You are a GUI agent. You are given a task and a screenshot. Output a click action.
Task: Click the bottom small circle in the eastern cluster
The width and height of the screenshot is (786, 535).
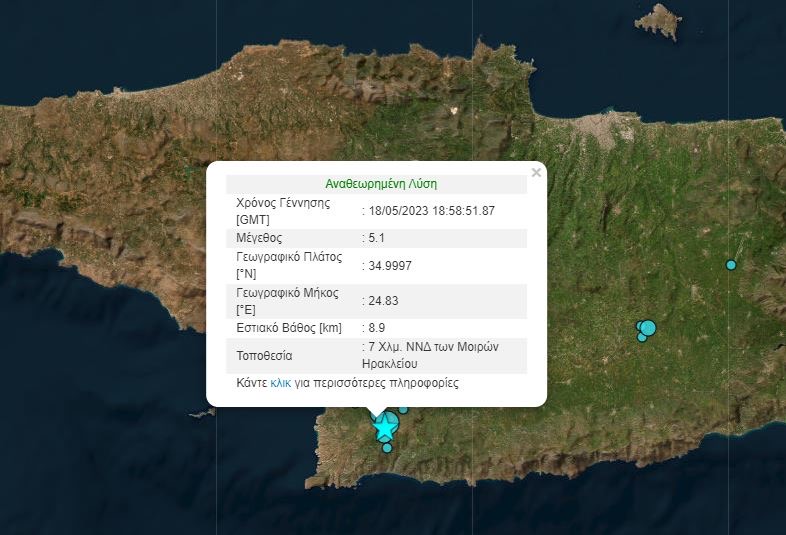[x=642, y=338]
